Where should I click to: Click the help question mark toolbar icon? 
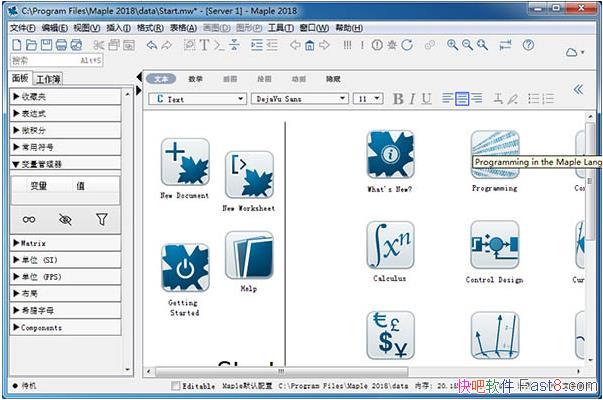528,45
